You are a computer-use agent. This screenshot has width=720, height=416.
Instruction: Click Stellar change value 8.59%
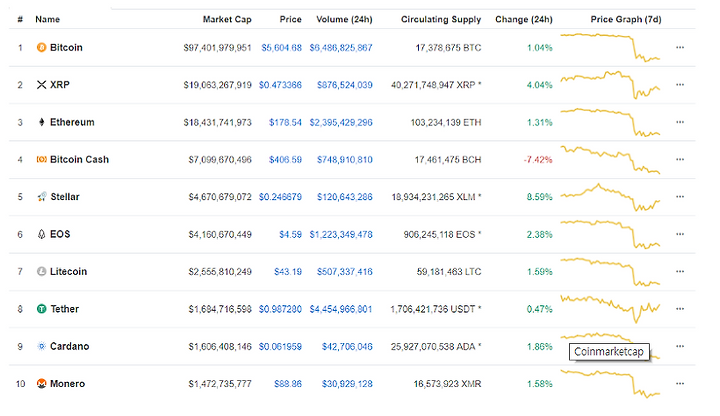[540, 197]
